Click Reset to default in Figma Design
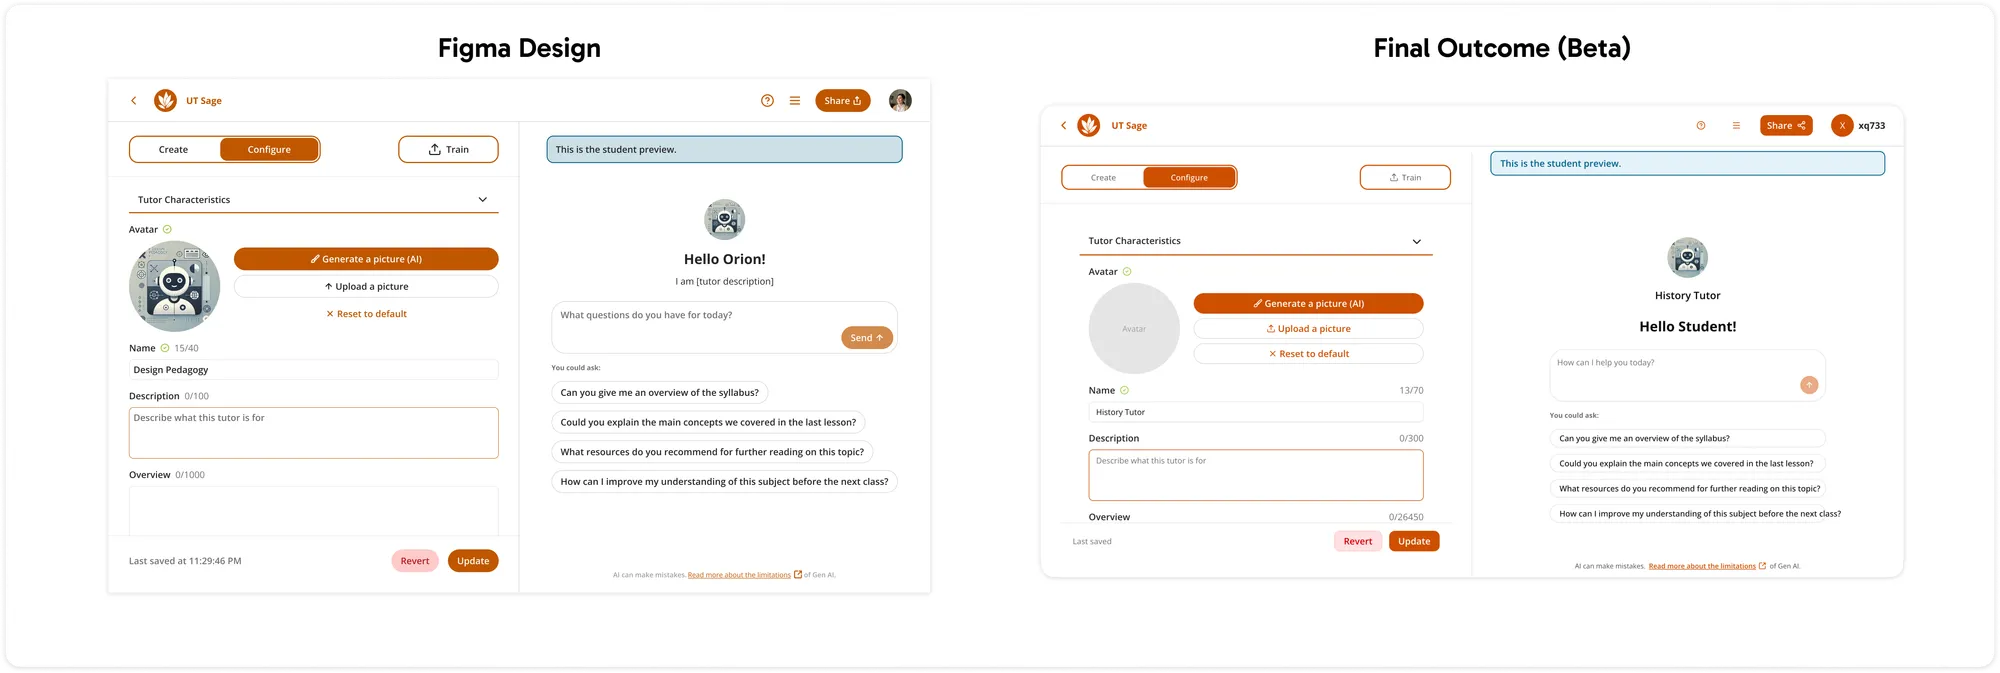2000x673 pixels. coord(366,314)
